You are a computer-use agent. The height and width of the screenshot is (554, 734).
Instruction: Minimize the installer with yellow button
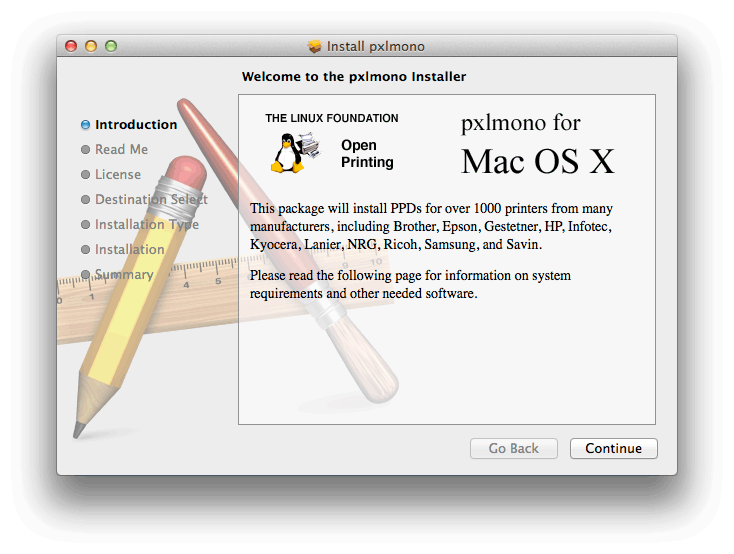pyautogui.click(x=91, y=46)
